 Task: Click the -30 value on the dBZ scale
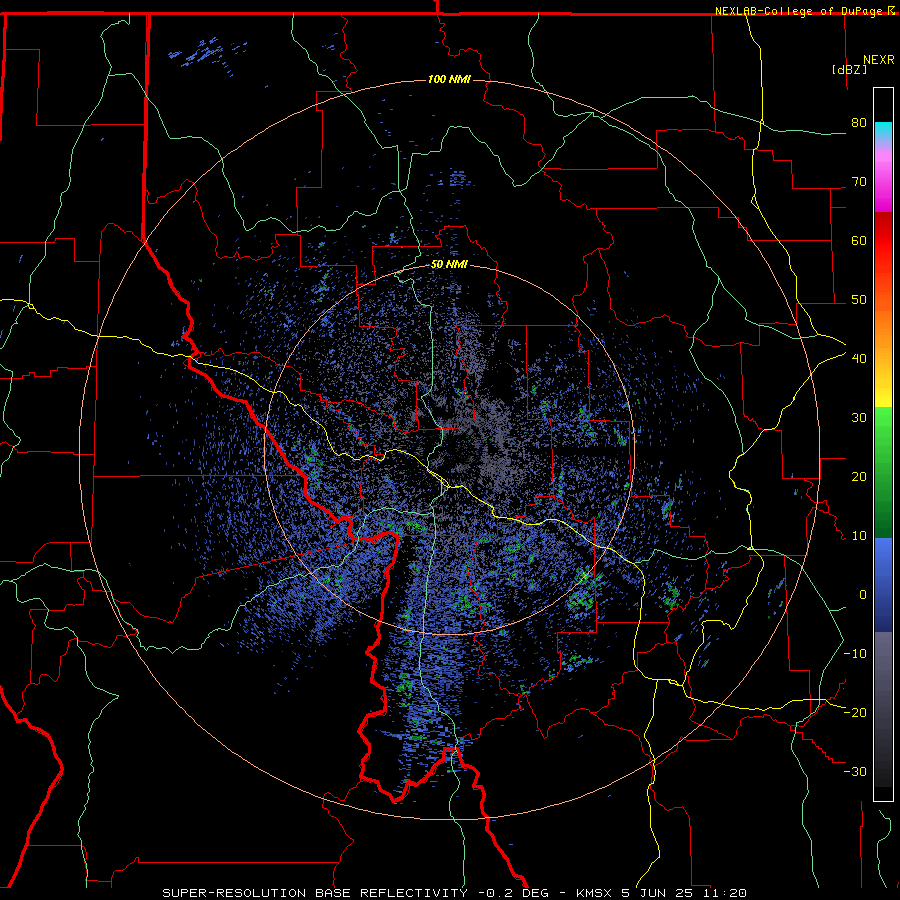coord(855,771)
